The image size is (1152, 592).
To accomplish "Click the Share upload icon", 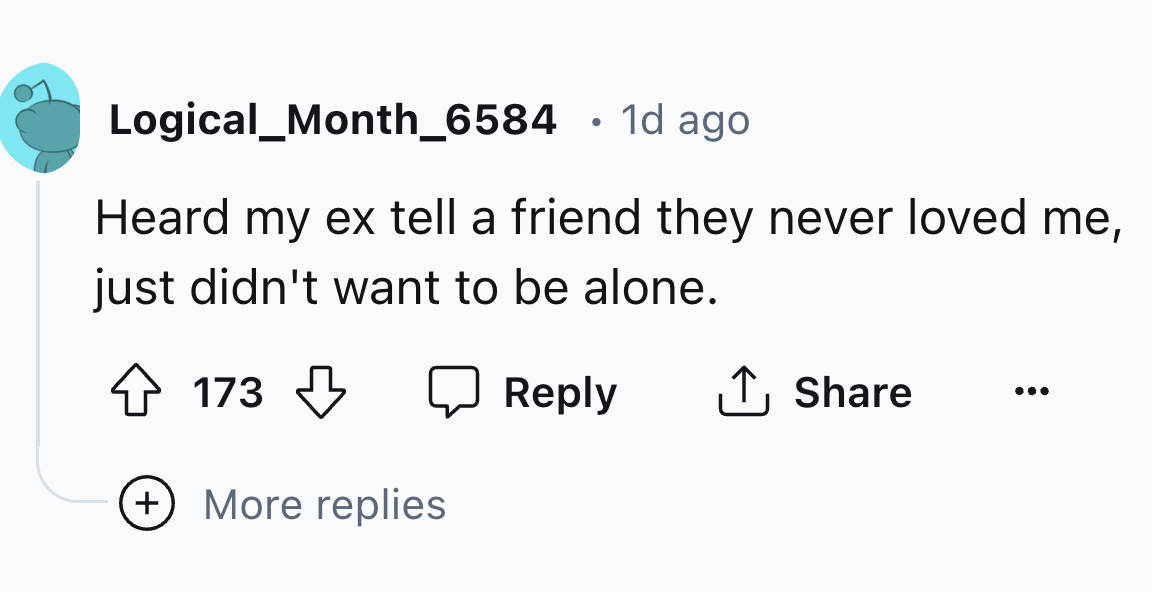I will [742, 389].
